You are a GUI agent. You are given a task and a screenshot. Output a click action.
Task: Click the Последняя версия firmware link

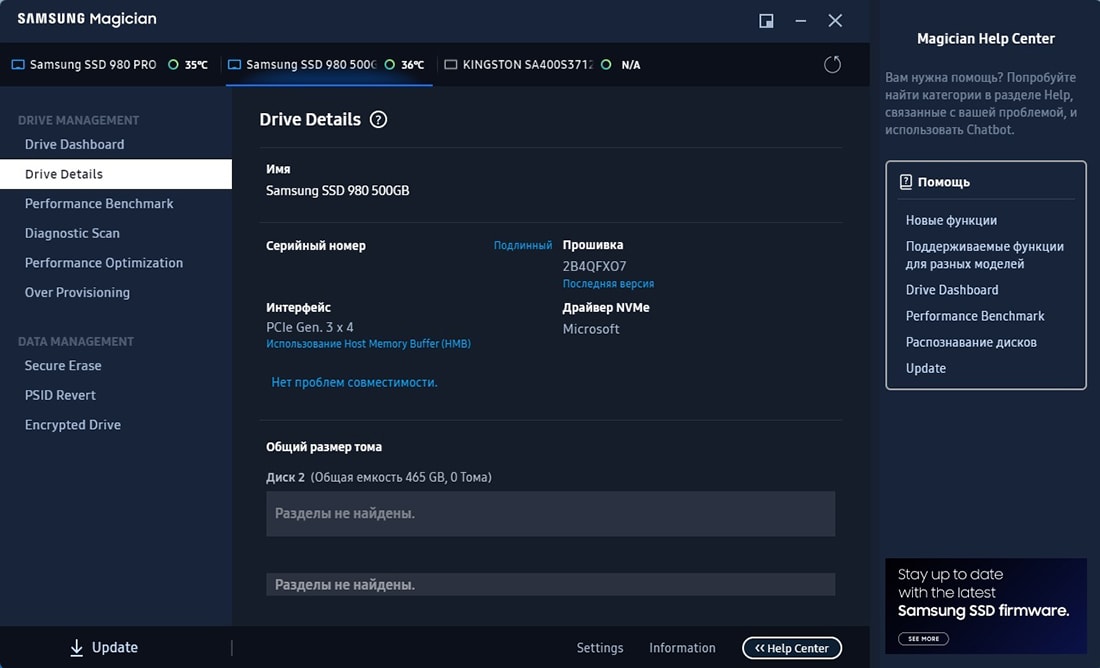(608, 283)
